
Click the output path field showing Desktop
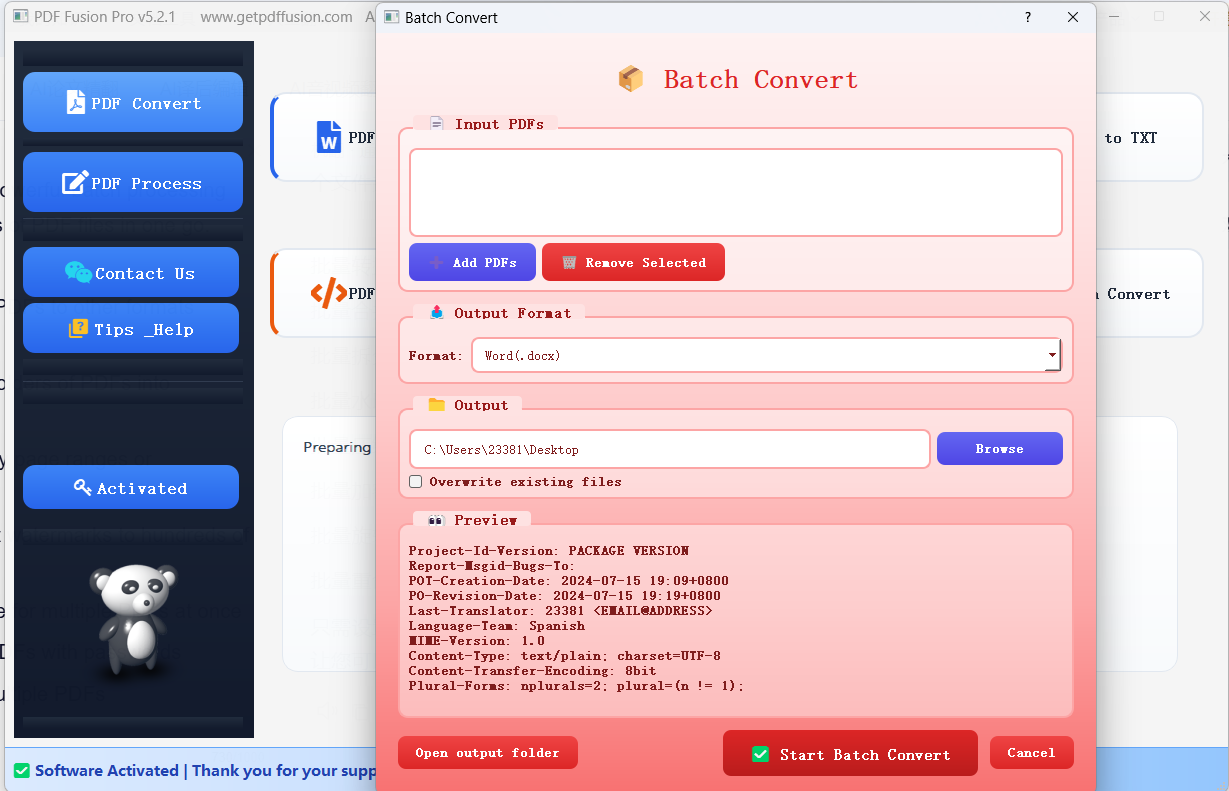tap(669, 449)
